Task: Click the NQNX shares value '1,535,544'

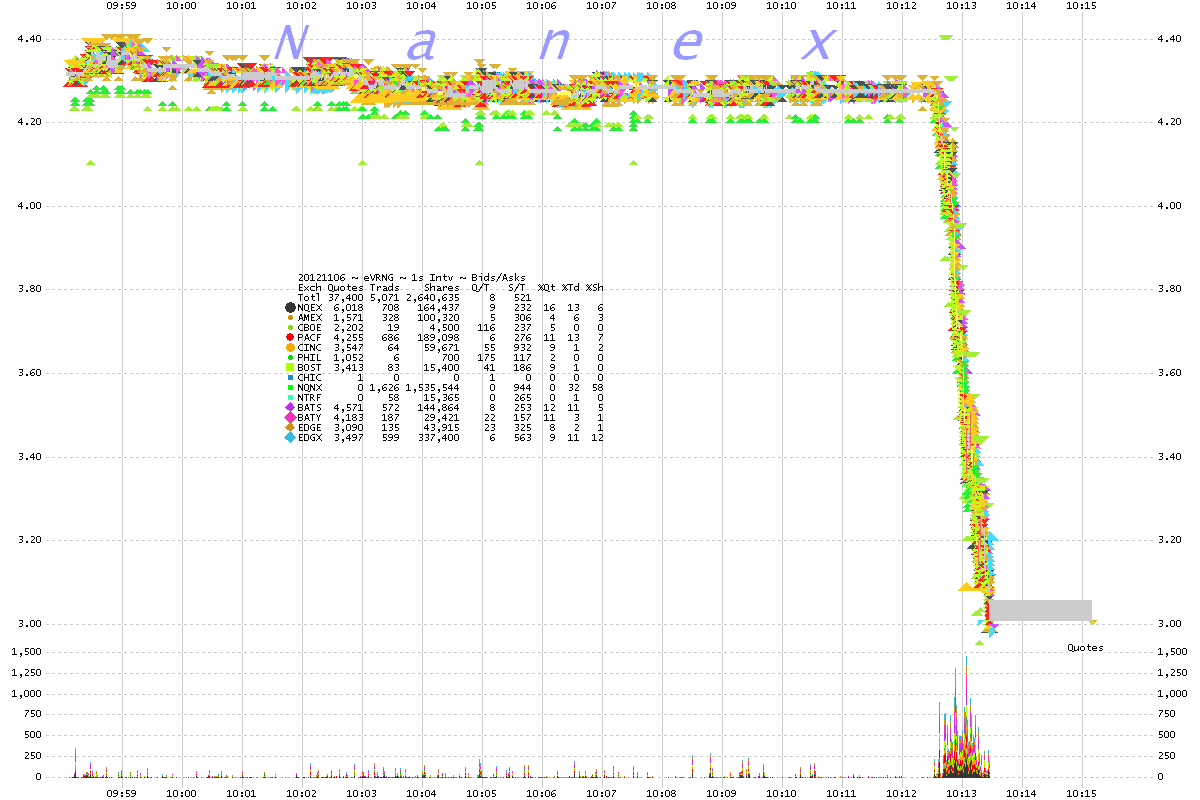Action: (x=432, y=387)
